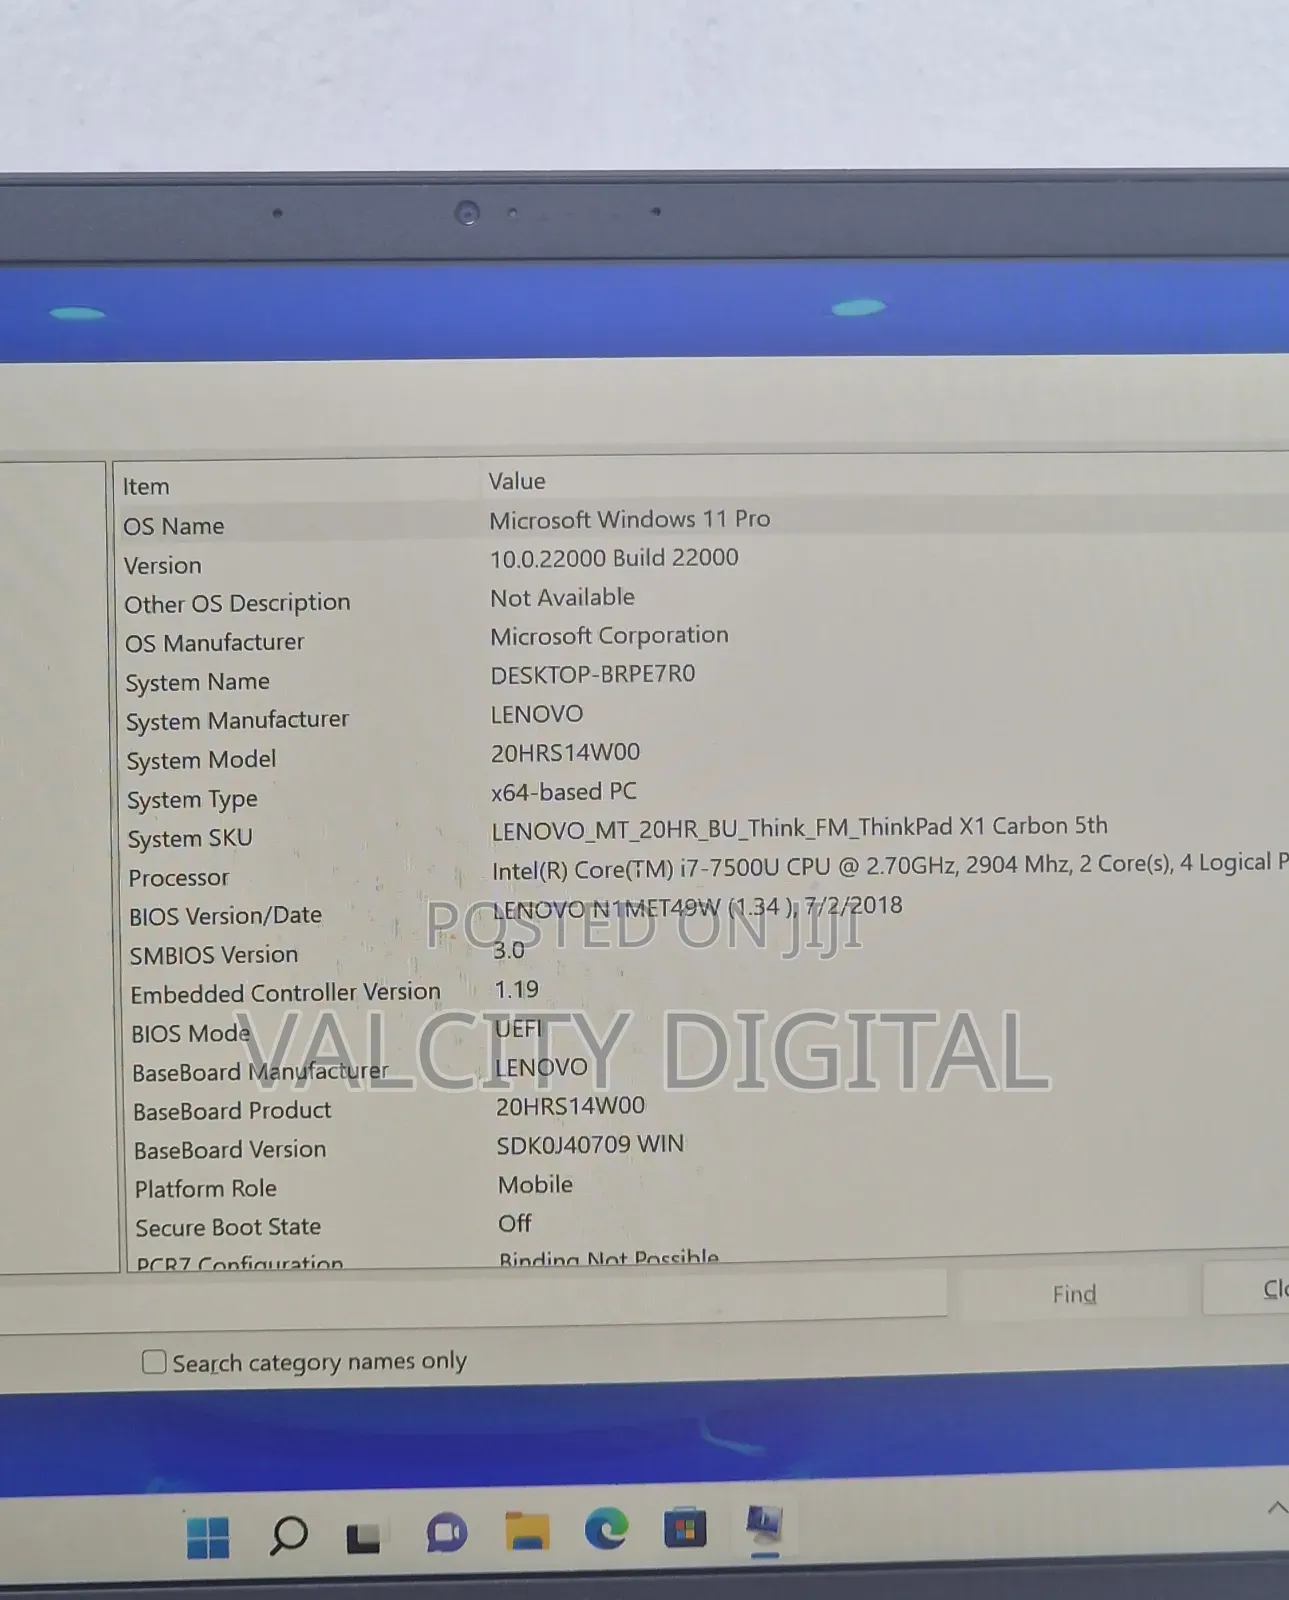Click value Microsoft Windows 11 Pro
This screenshot has width=1289, height=1600.
click(630, 519)
